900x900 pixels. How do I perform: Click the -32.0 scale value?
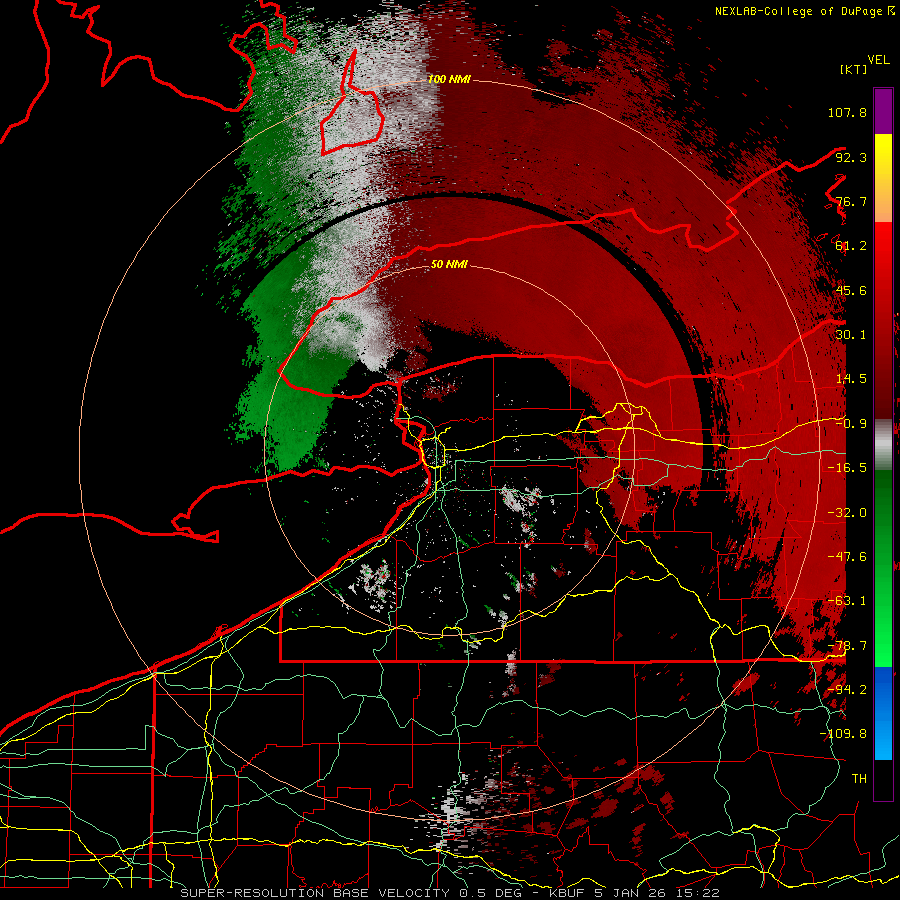tap(847, 513)
